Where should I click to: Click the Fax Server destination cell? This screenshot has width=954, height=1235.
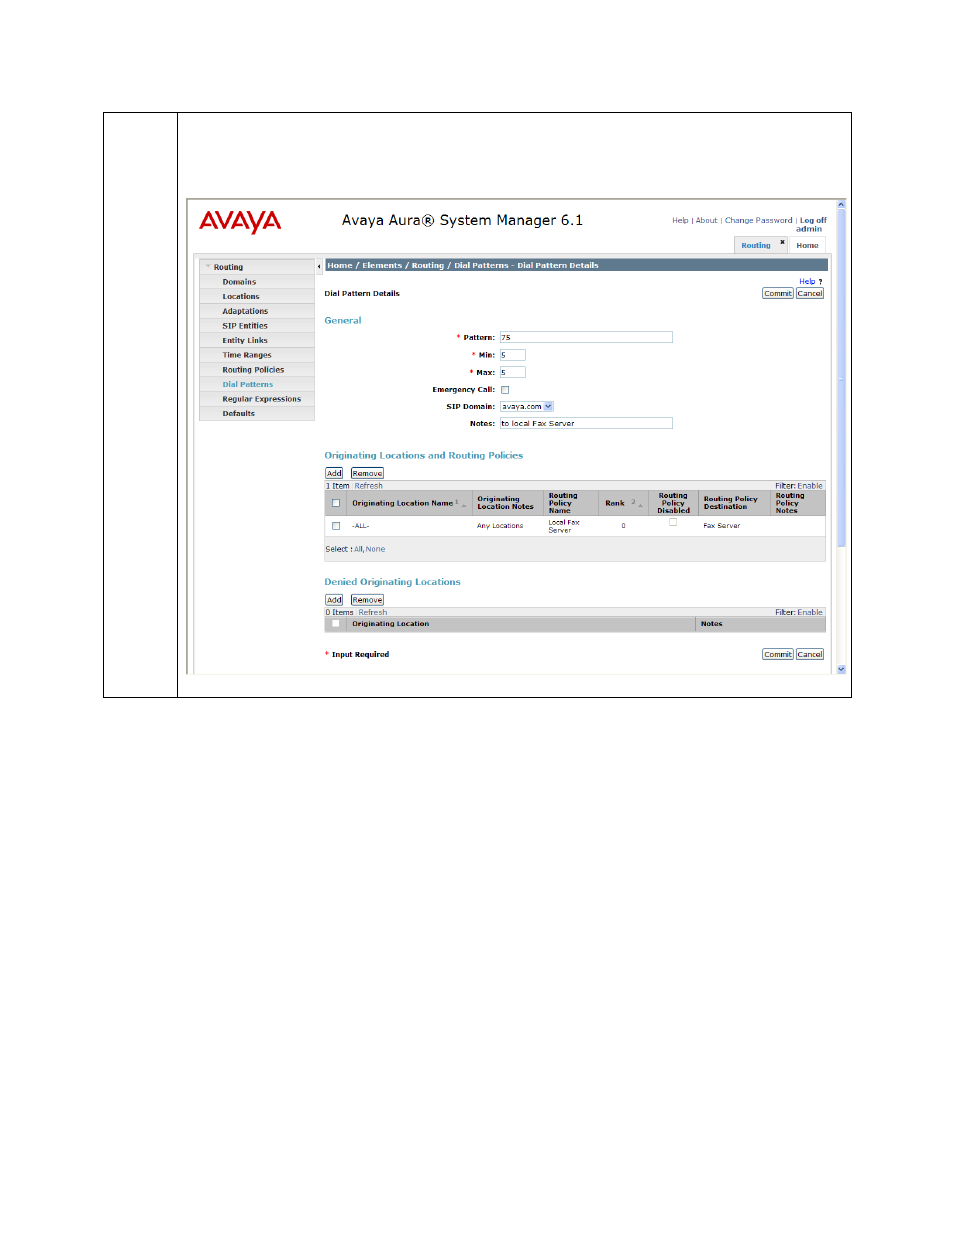(722, 526)
